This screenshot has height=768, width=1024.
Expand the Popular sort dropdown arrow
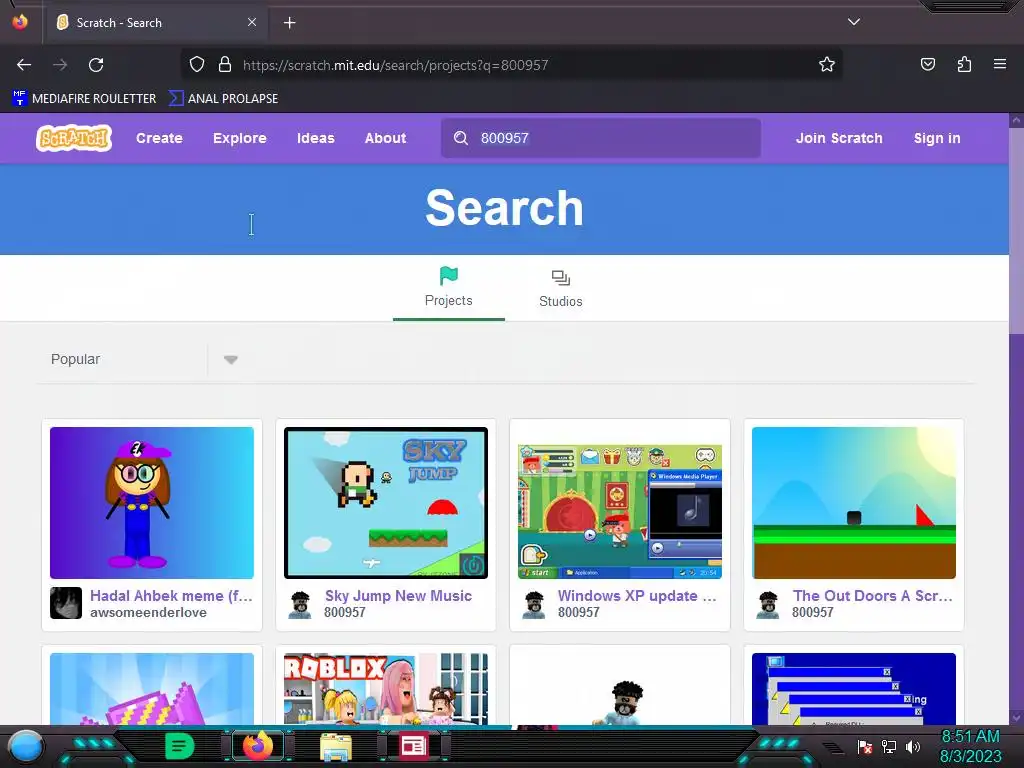pos(231,359)
